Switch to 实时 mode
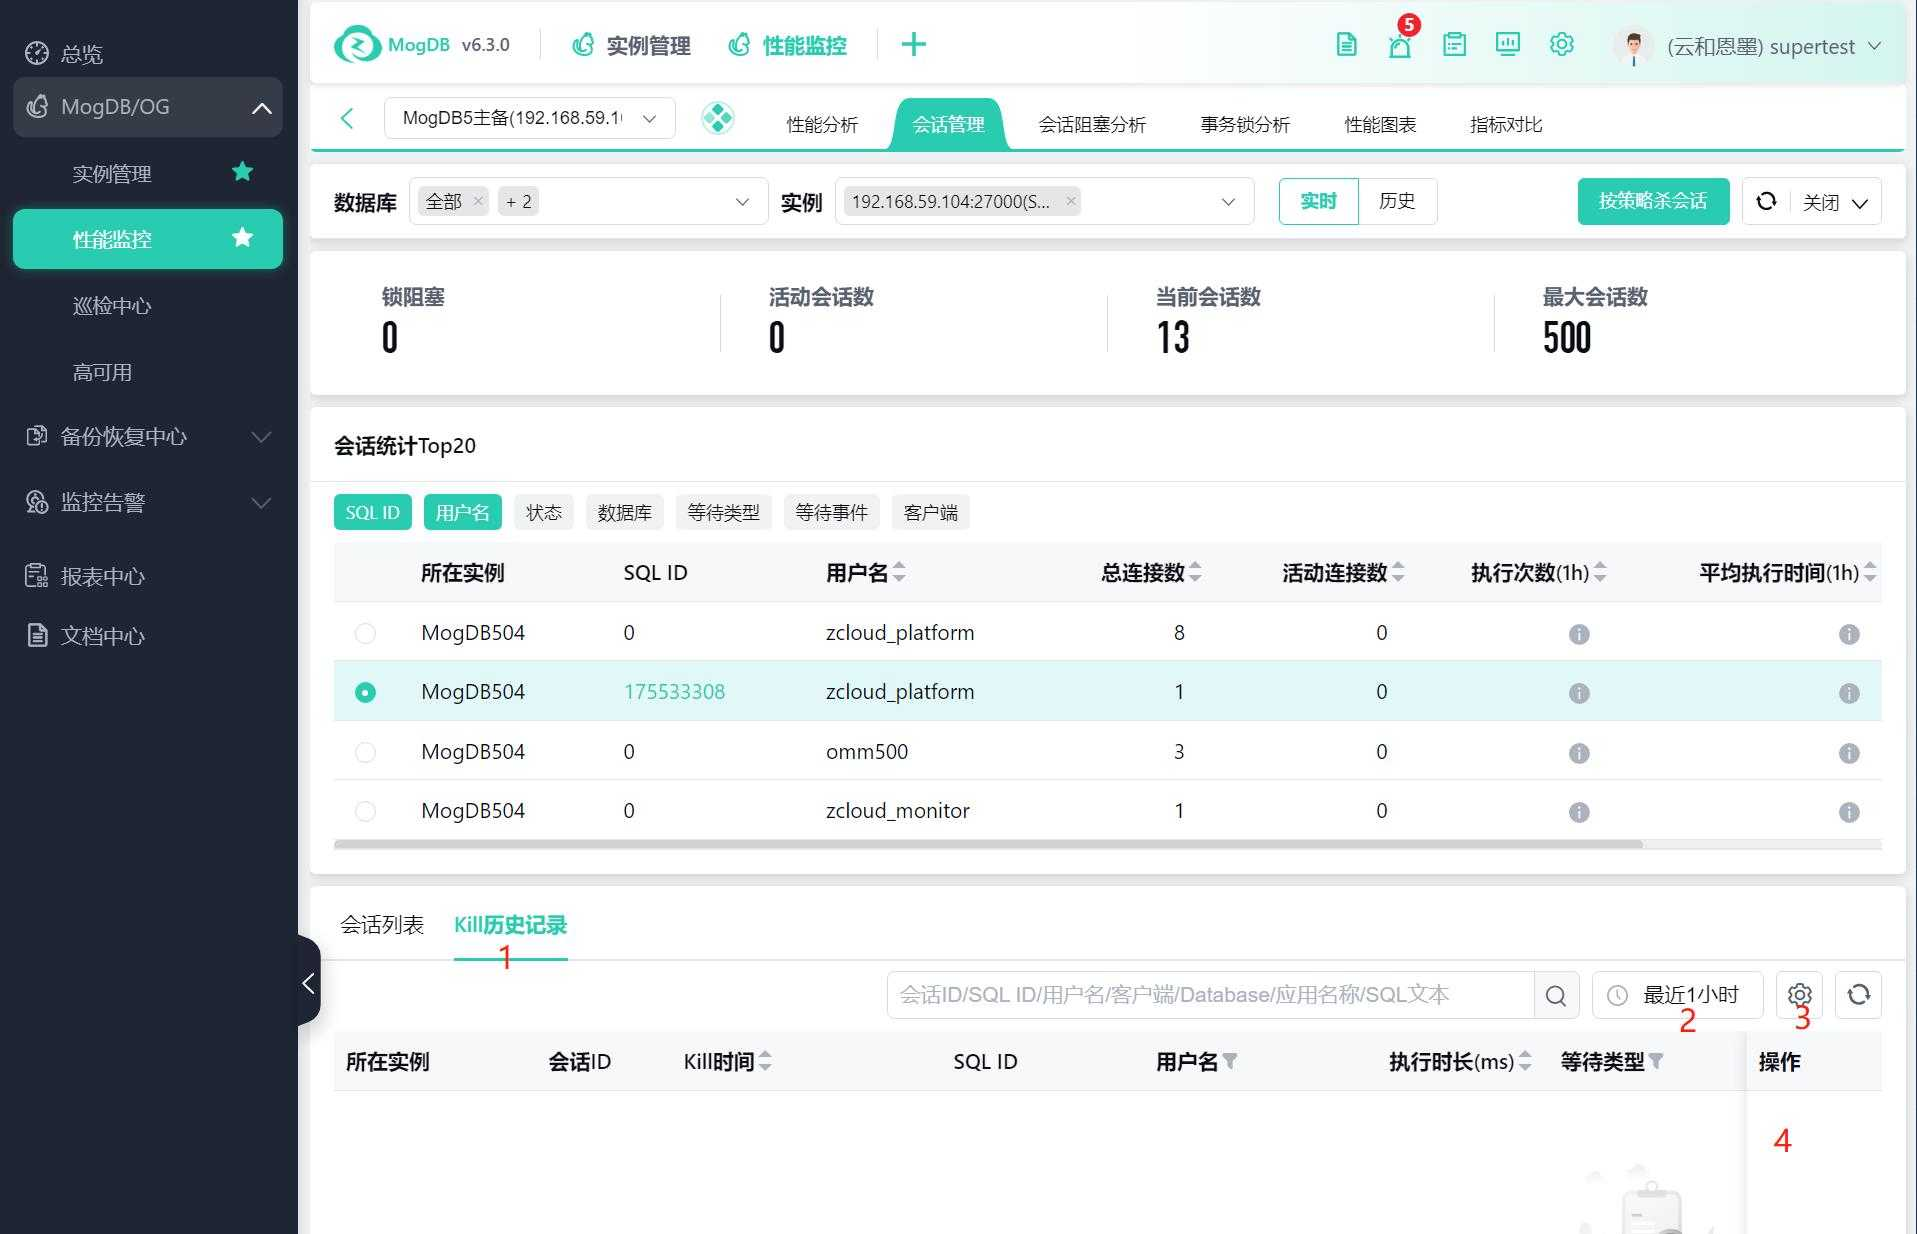This screenshot has width=1917, height=1234. [1318, 201]
